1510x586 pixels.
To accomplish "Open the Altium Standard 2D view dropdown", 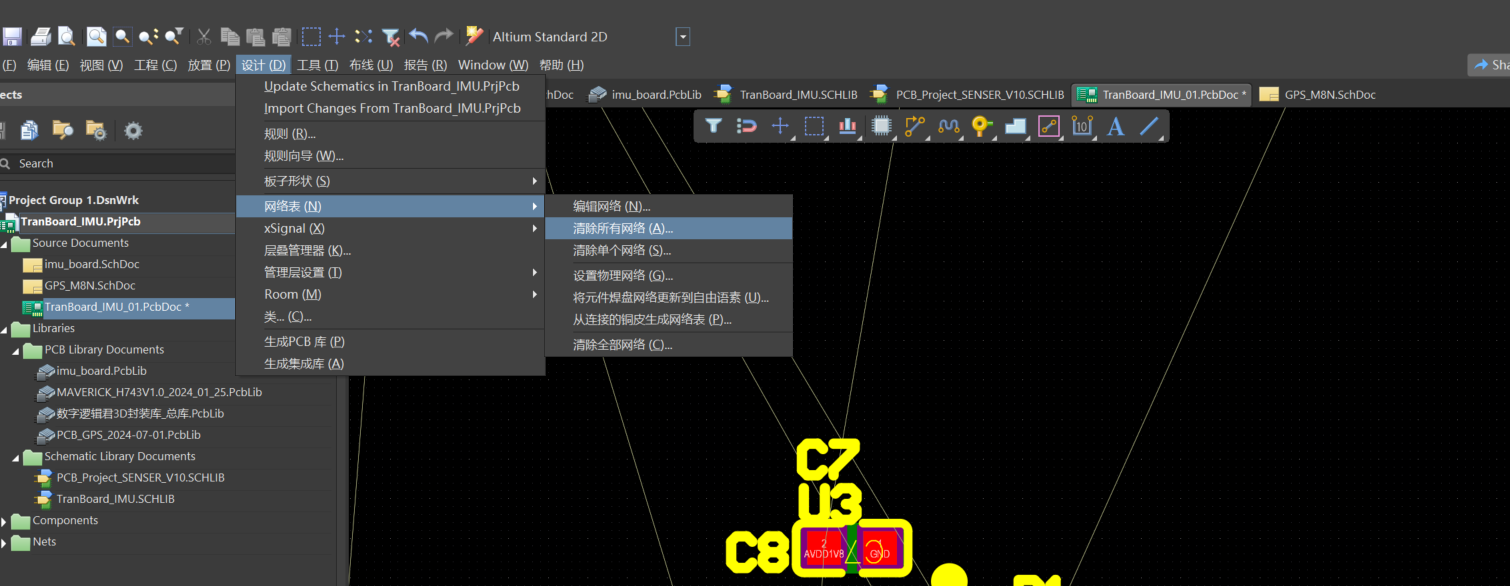I will (x=682, y=36).
